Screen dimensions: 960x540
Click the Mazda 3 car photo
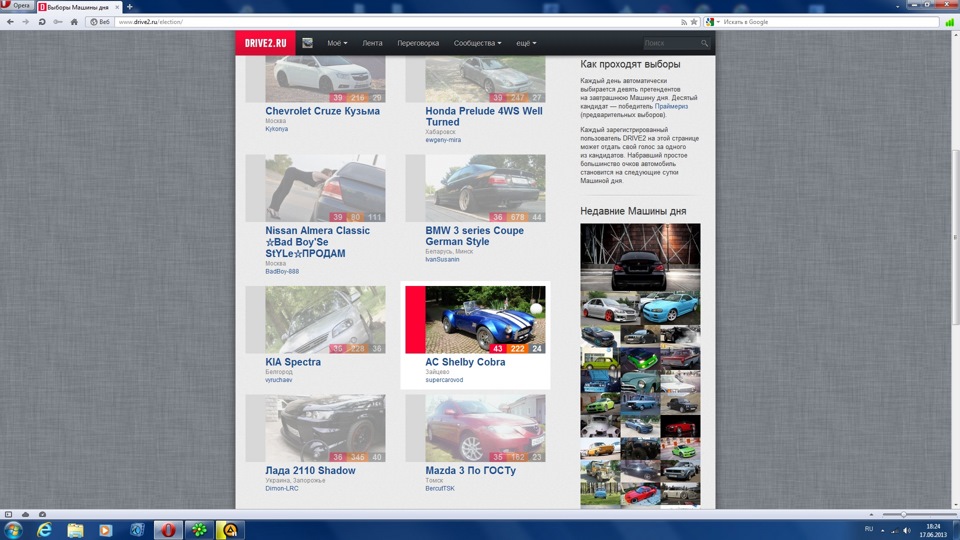point(485,428)
